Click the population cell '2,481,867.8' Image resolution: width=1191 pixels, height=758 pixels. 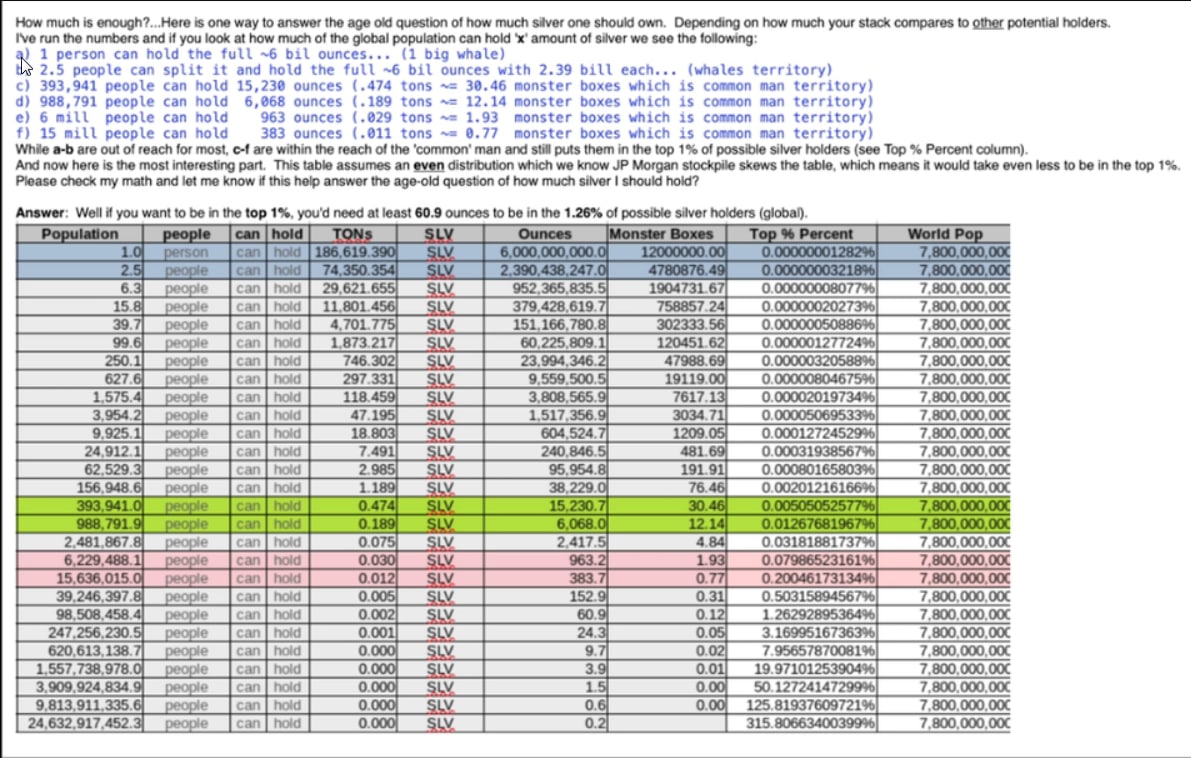(79, 542)
